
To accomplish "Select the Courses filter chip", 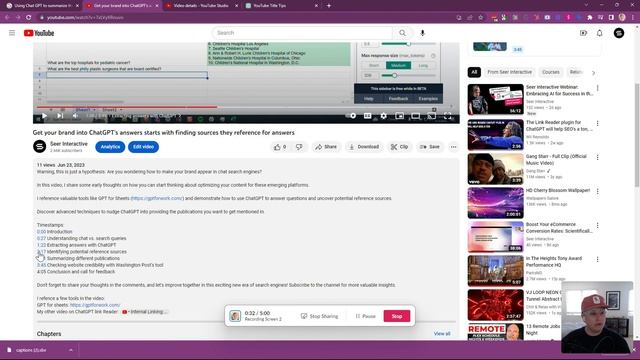I will coord(551,72).
